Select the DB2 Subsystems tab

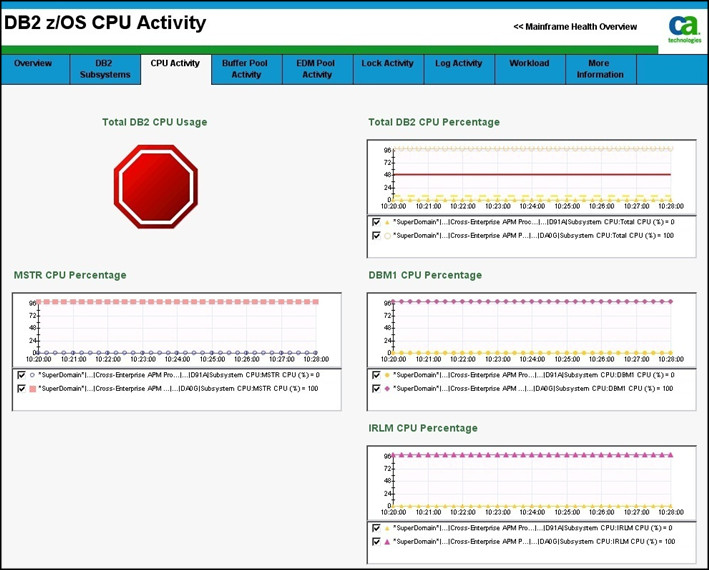[x=105, y=69]
